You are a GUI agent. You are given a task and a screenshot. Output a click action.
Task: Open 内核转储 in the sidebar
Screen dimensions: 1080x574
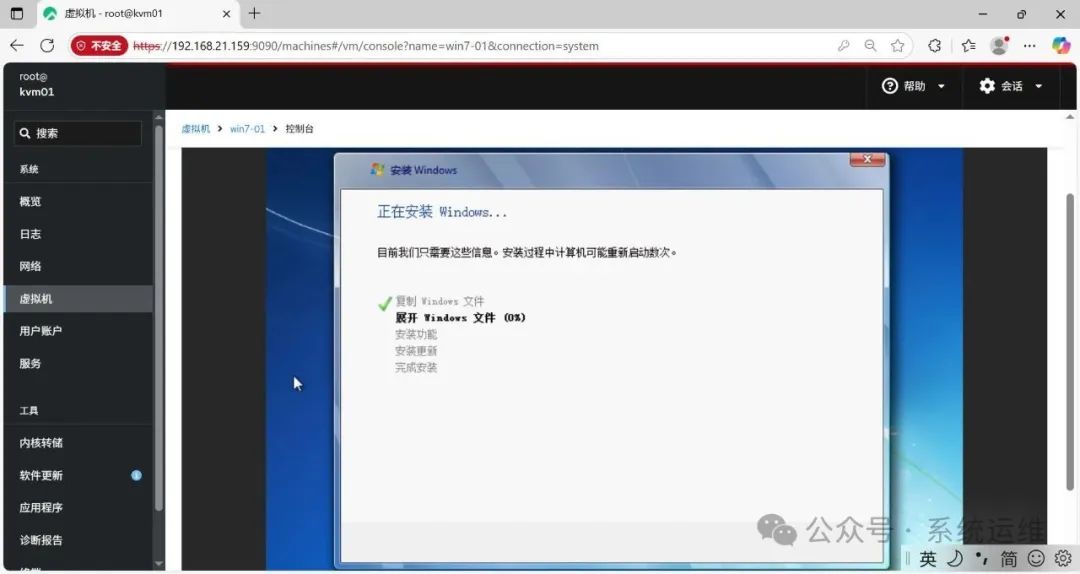pyautogui.click(x=78, y=442)
